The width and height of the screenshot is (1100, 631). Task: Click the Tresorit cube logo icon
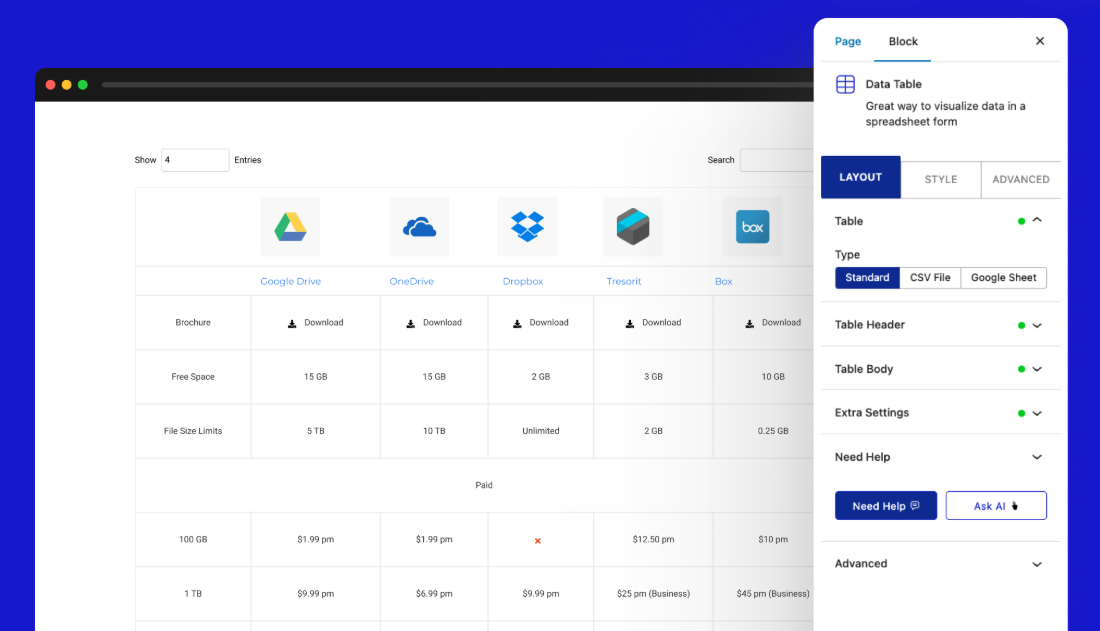[633, 227]
